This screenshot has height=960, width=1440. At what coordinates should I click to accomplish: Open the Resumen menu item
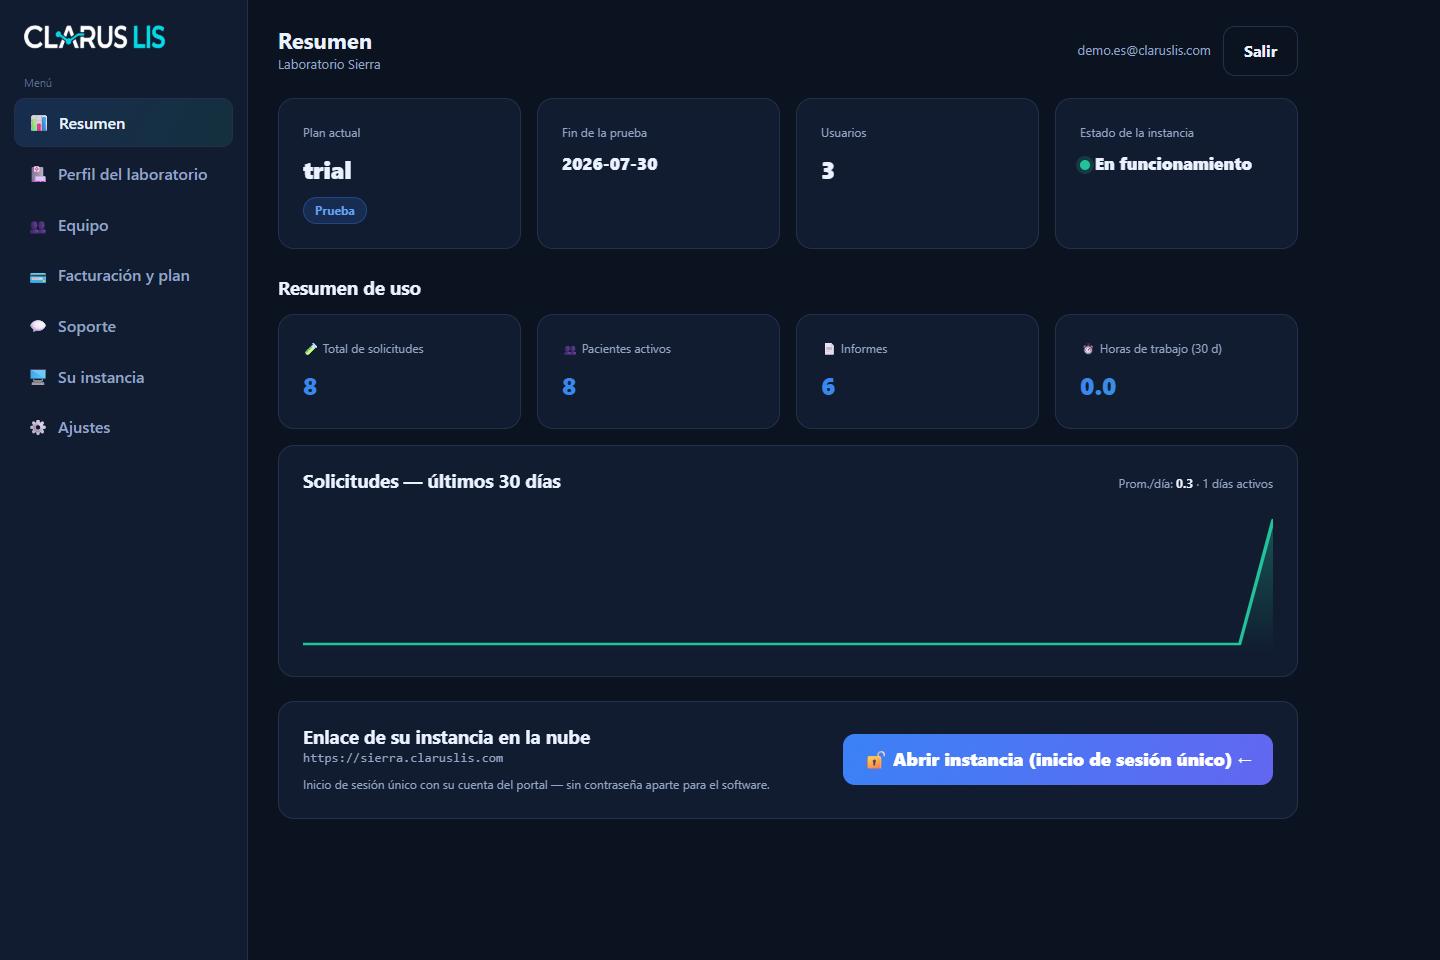point(123,123)
